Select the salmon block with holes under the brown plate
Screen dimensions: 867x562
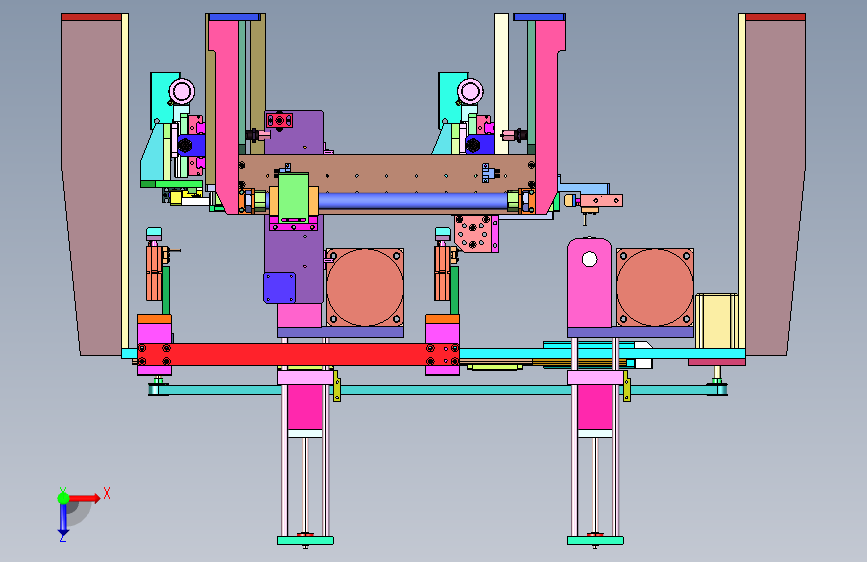[473, 233]
